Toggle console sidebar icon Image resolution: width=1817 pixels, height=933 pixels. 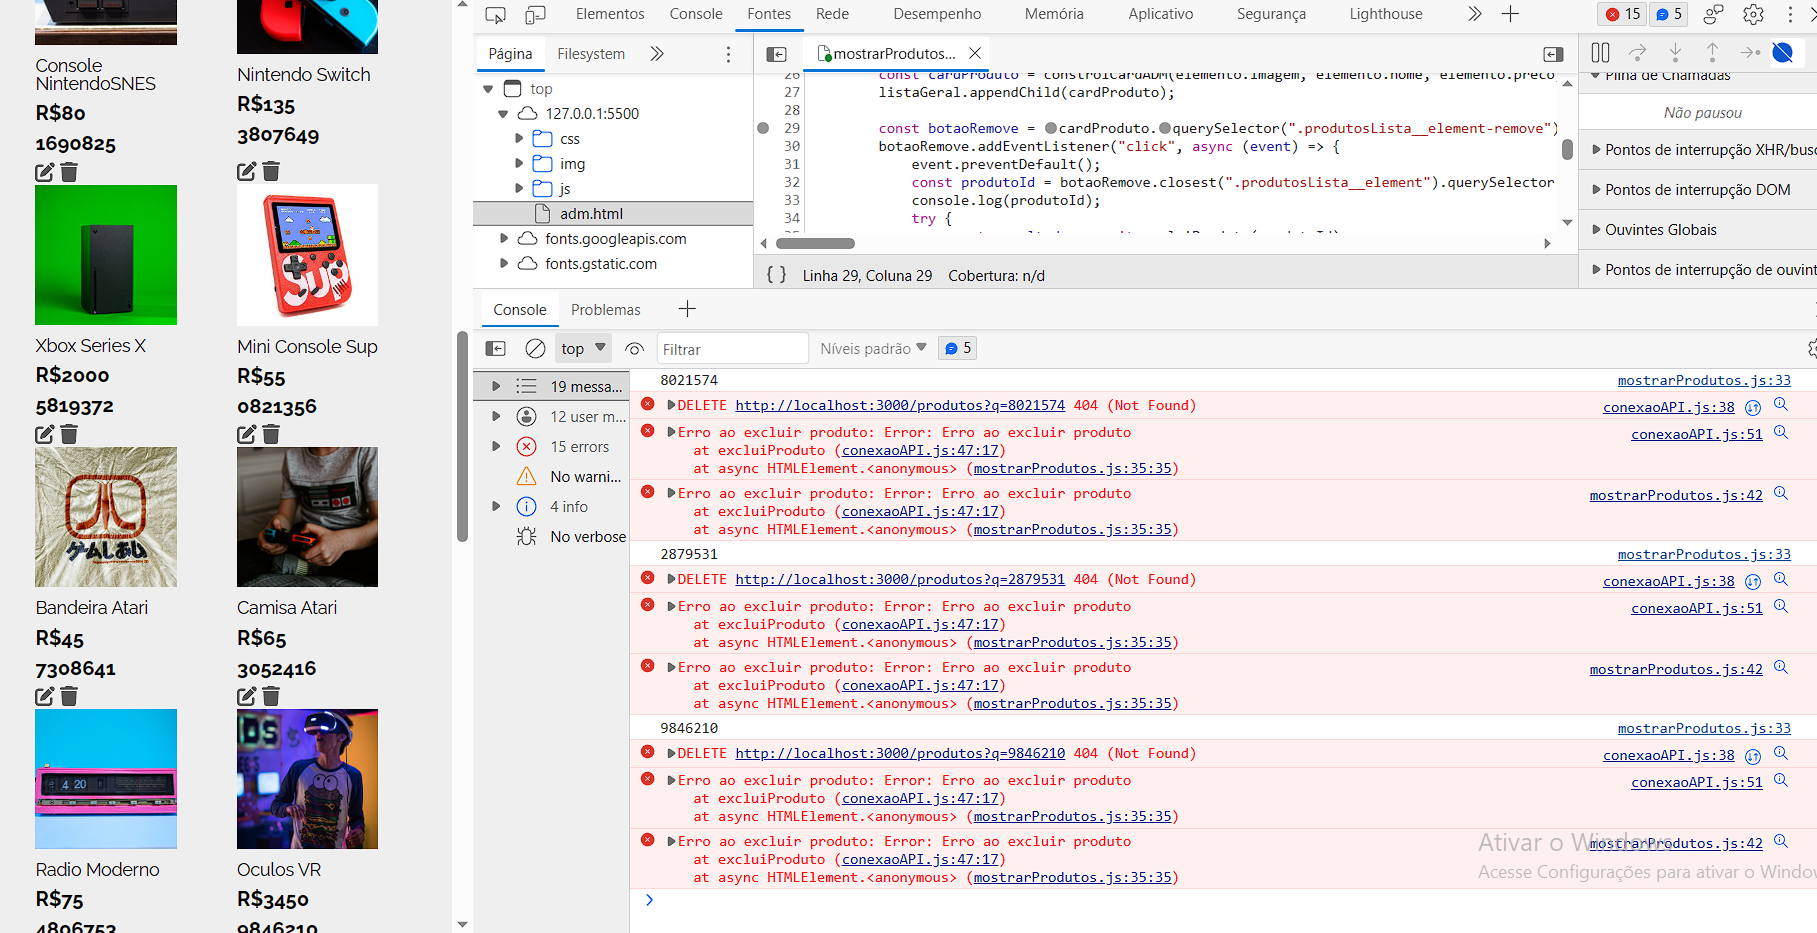496,349
